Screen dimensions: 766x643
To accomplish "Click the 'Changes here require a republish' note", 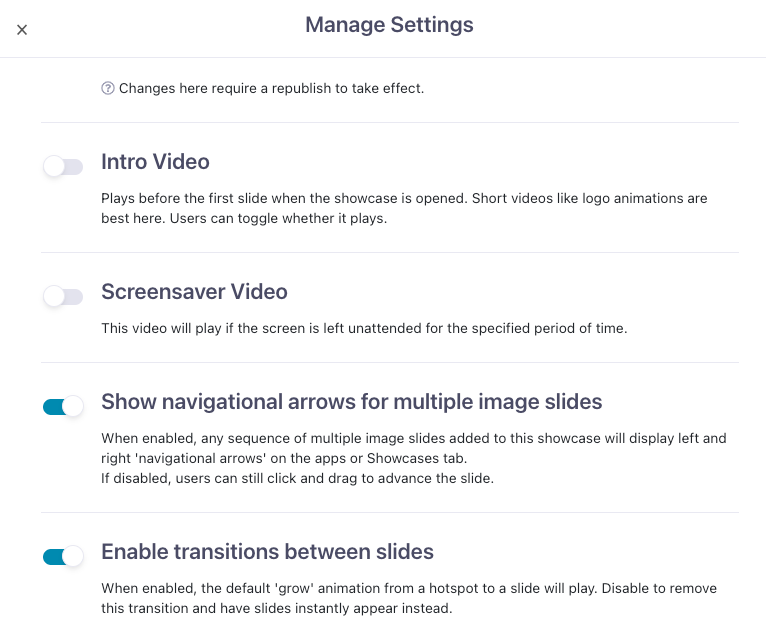I will [x=271, y=88].
